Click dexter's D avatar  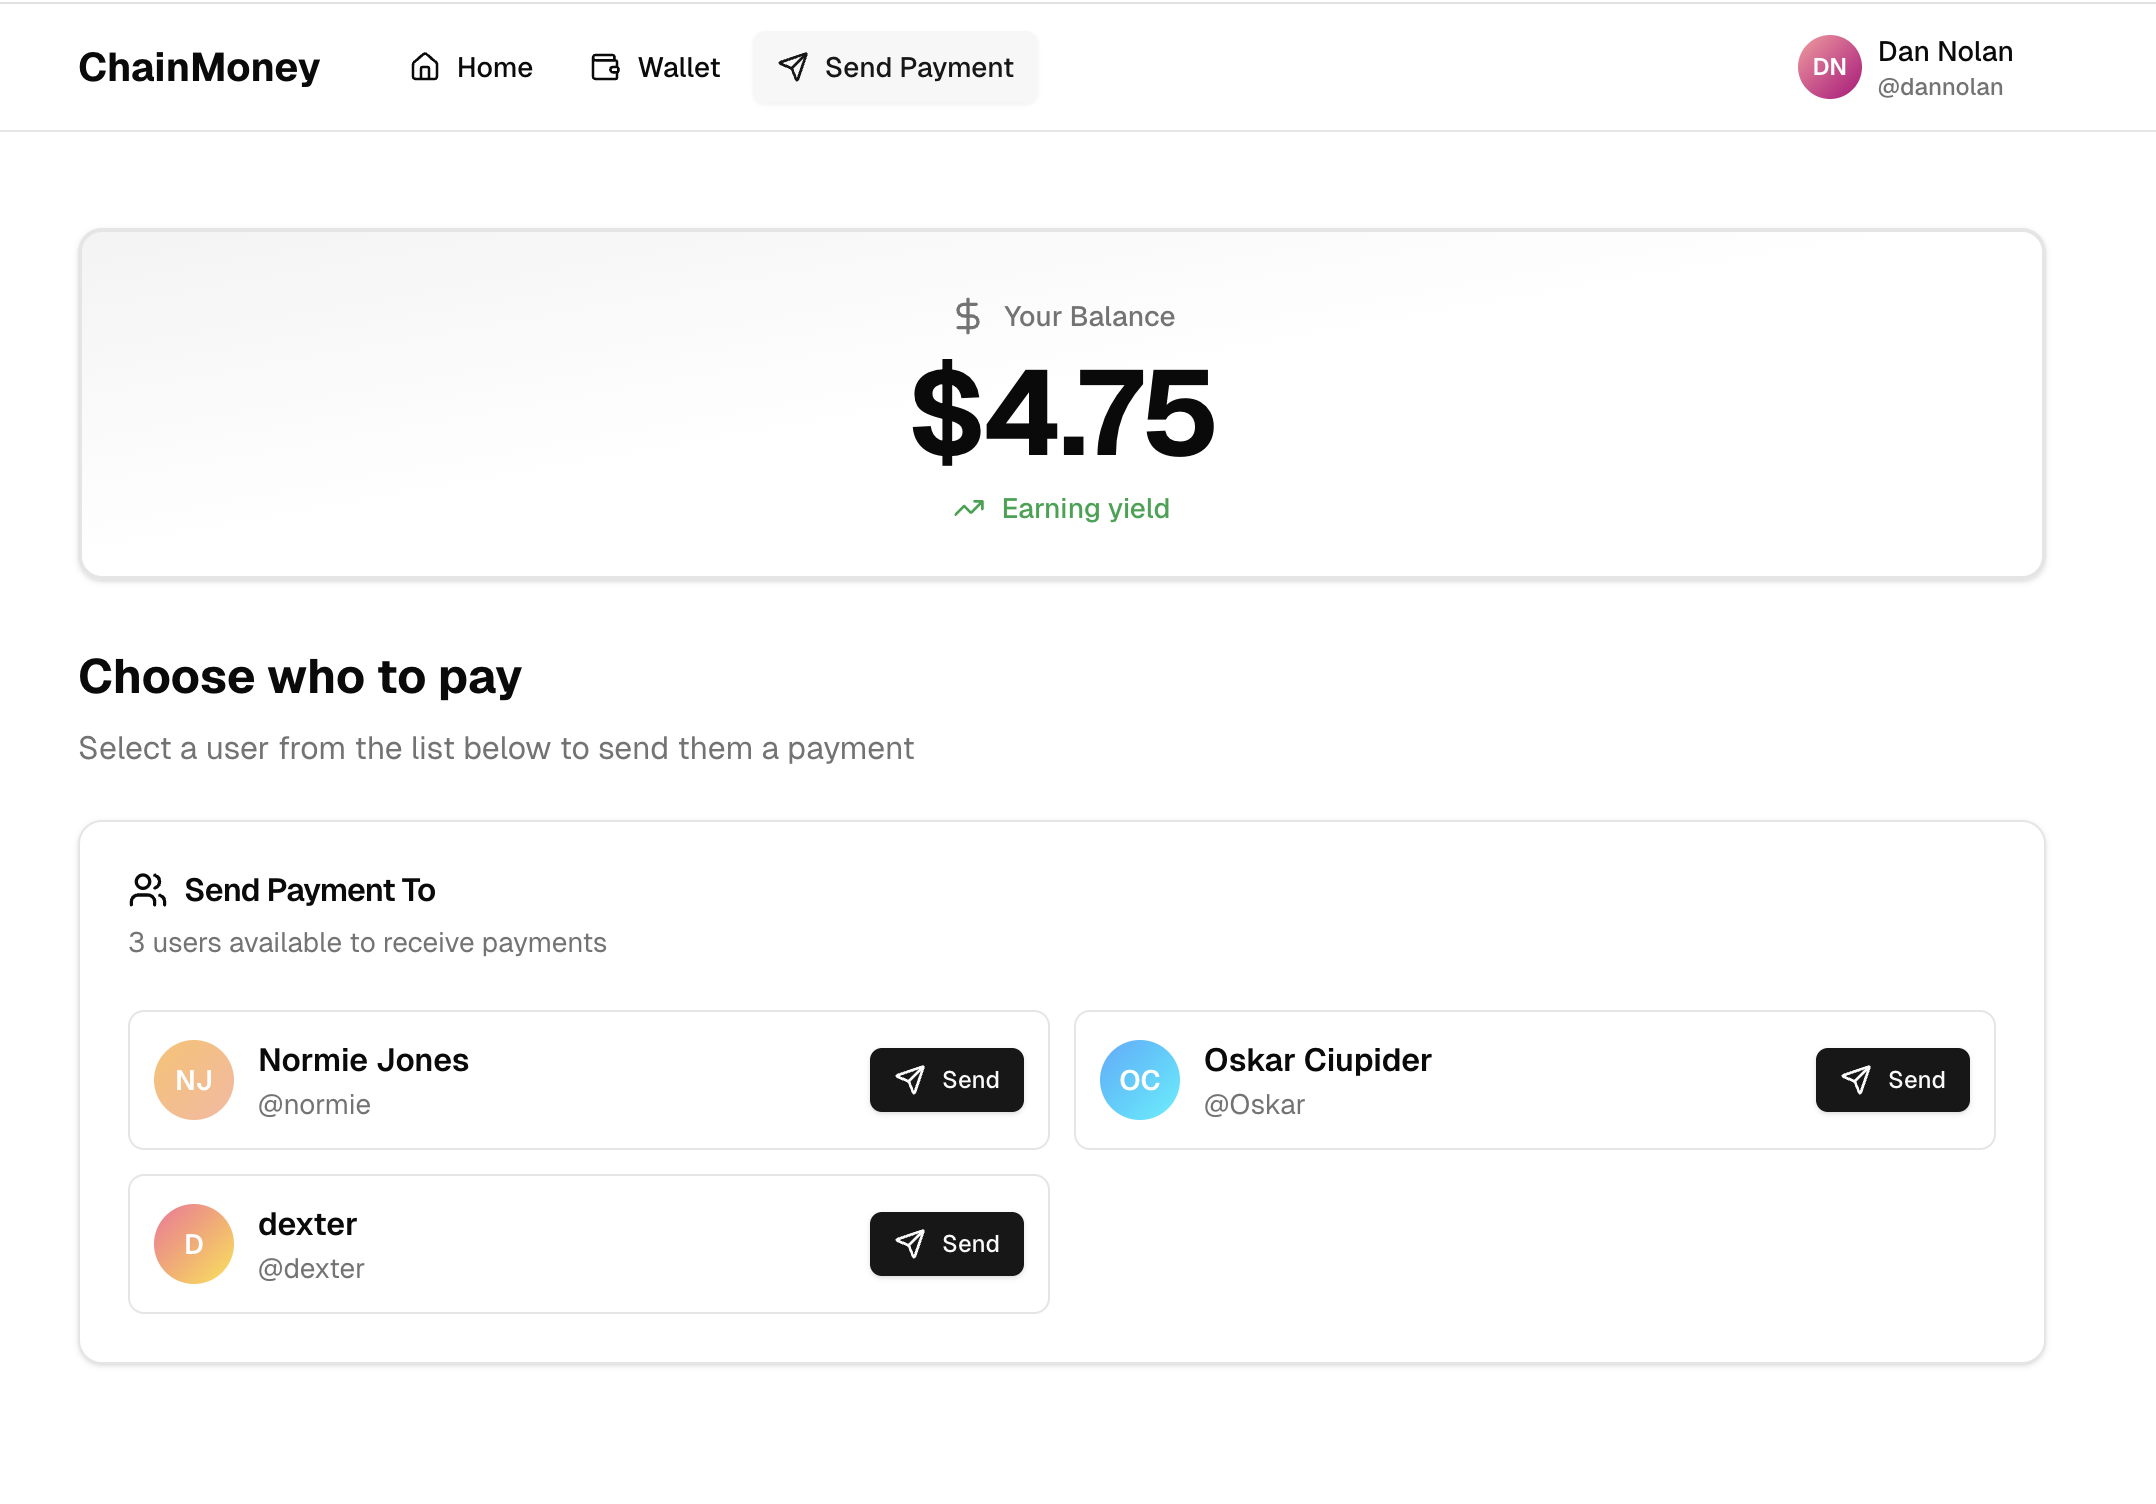click(194, 1244)
